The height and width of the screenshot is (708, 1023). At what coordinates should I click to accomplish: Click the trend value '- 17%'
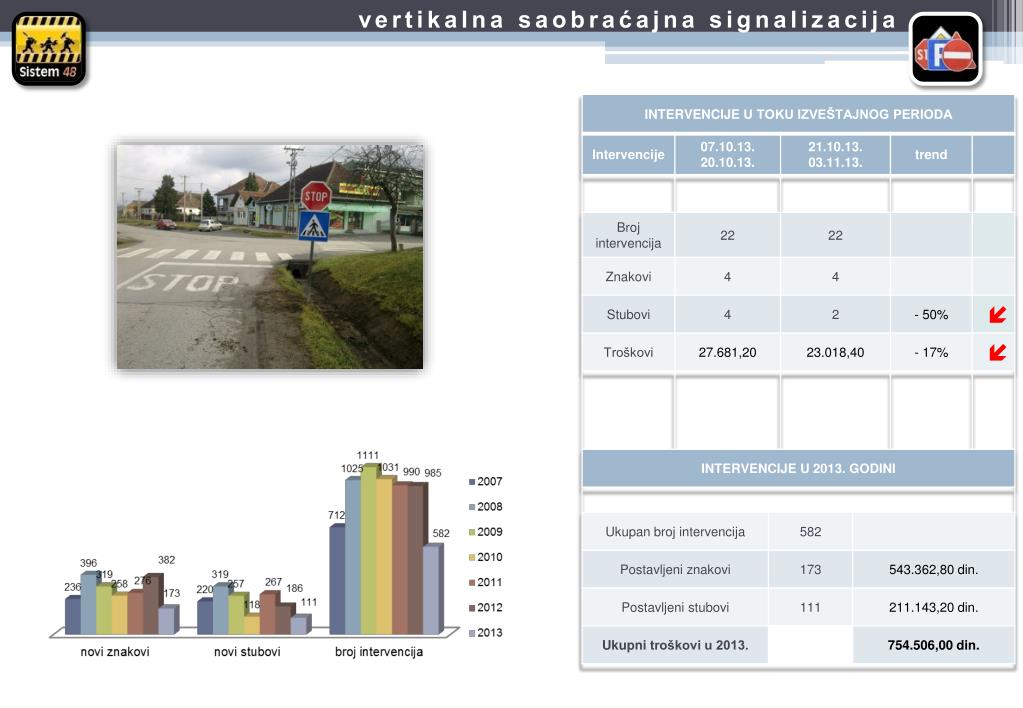(931, 352)
